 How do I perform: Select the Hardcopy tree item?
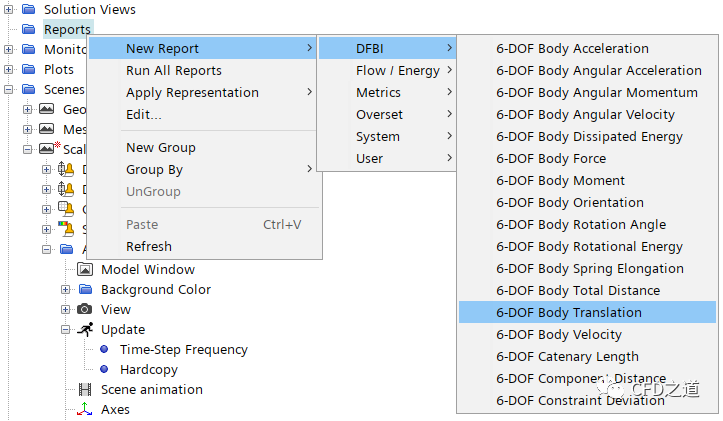pyautogui.click(x=149, y=369)
